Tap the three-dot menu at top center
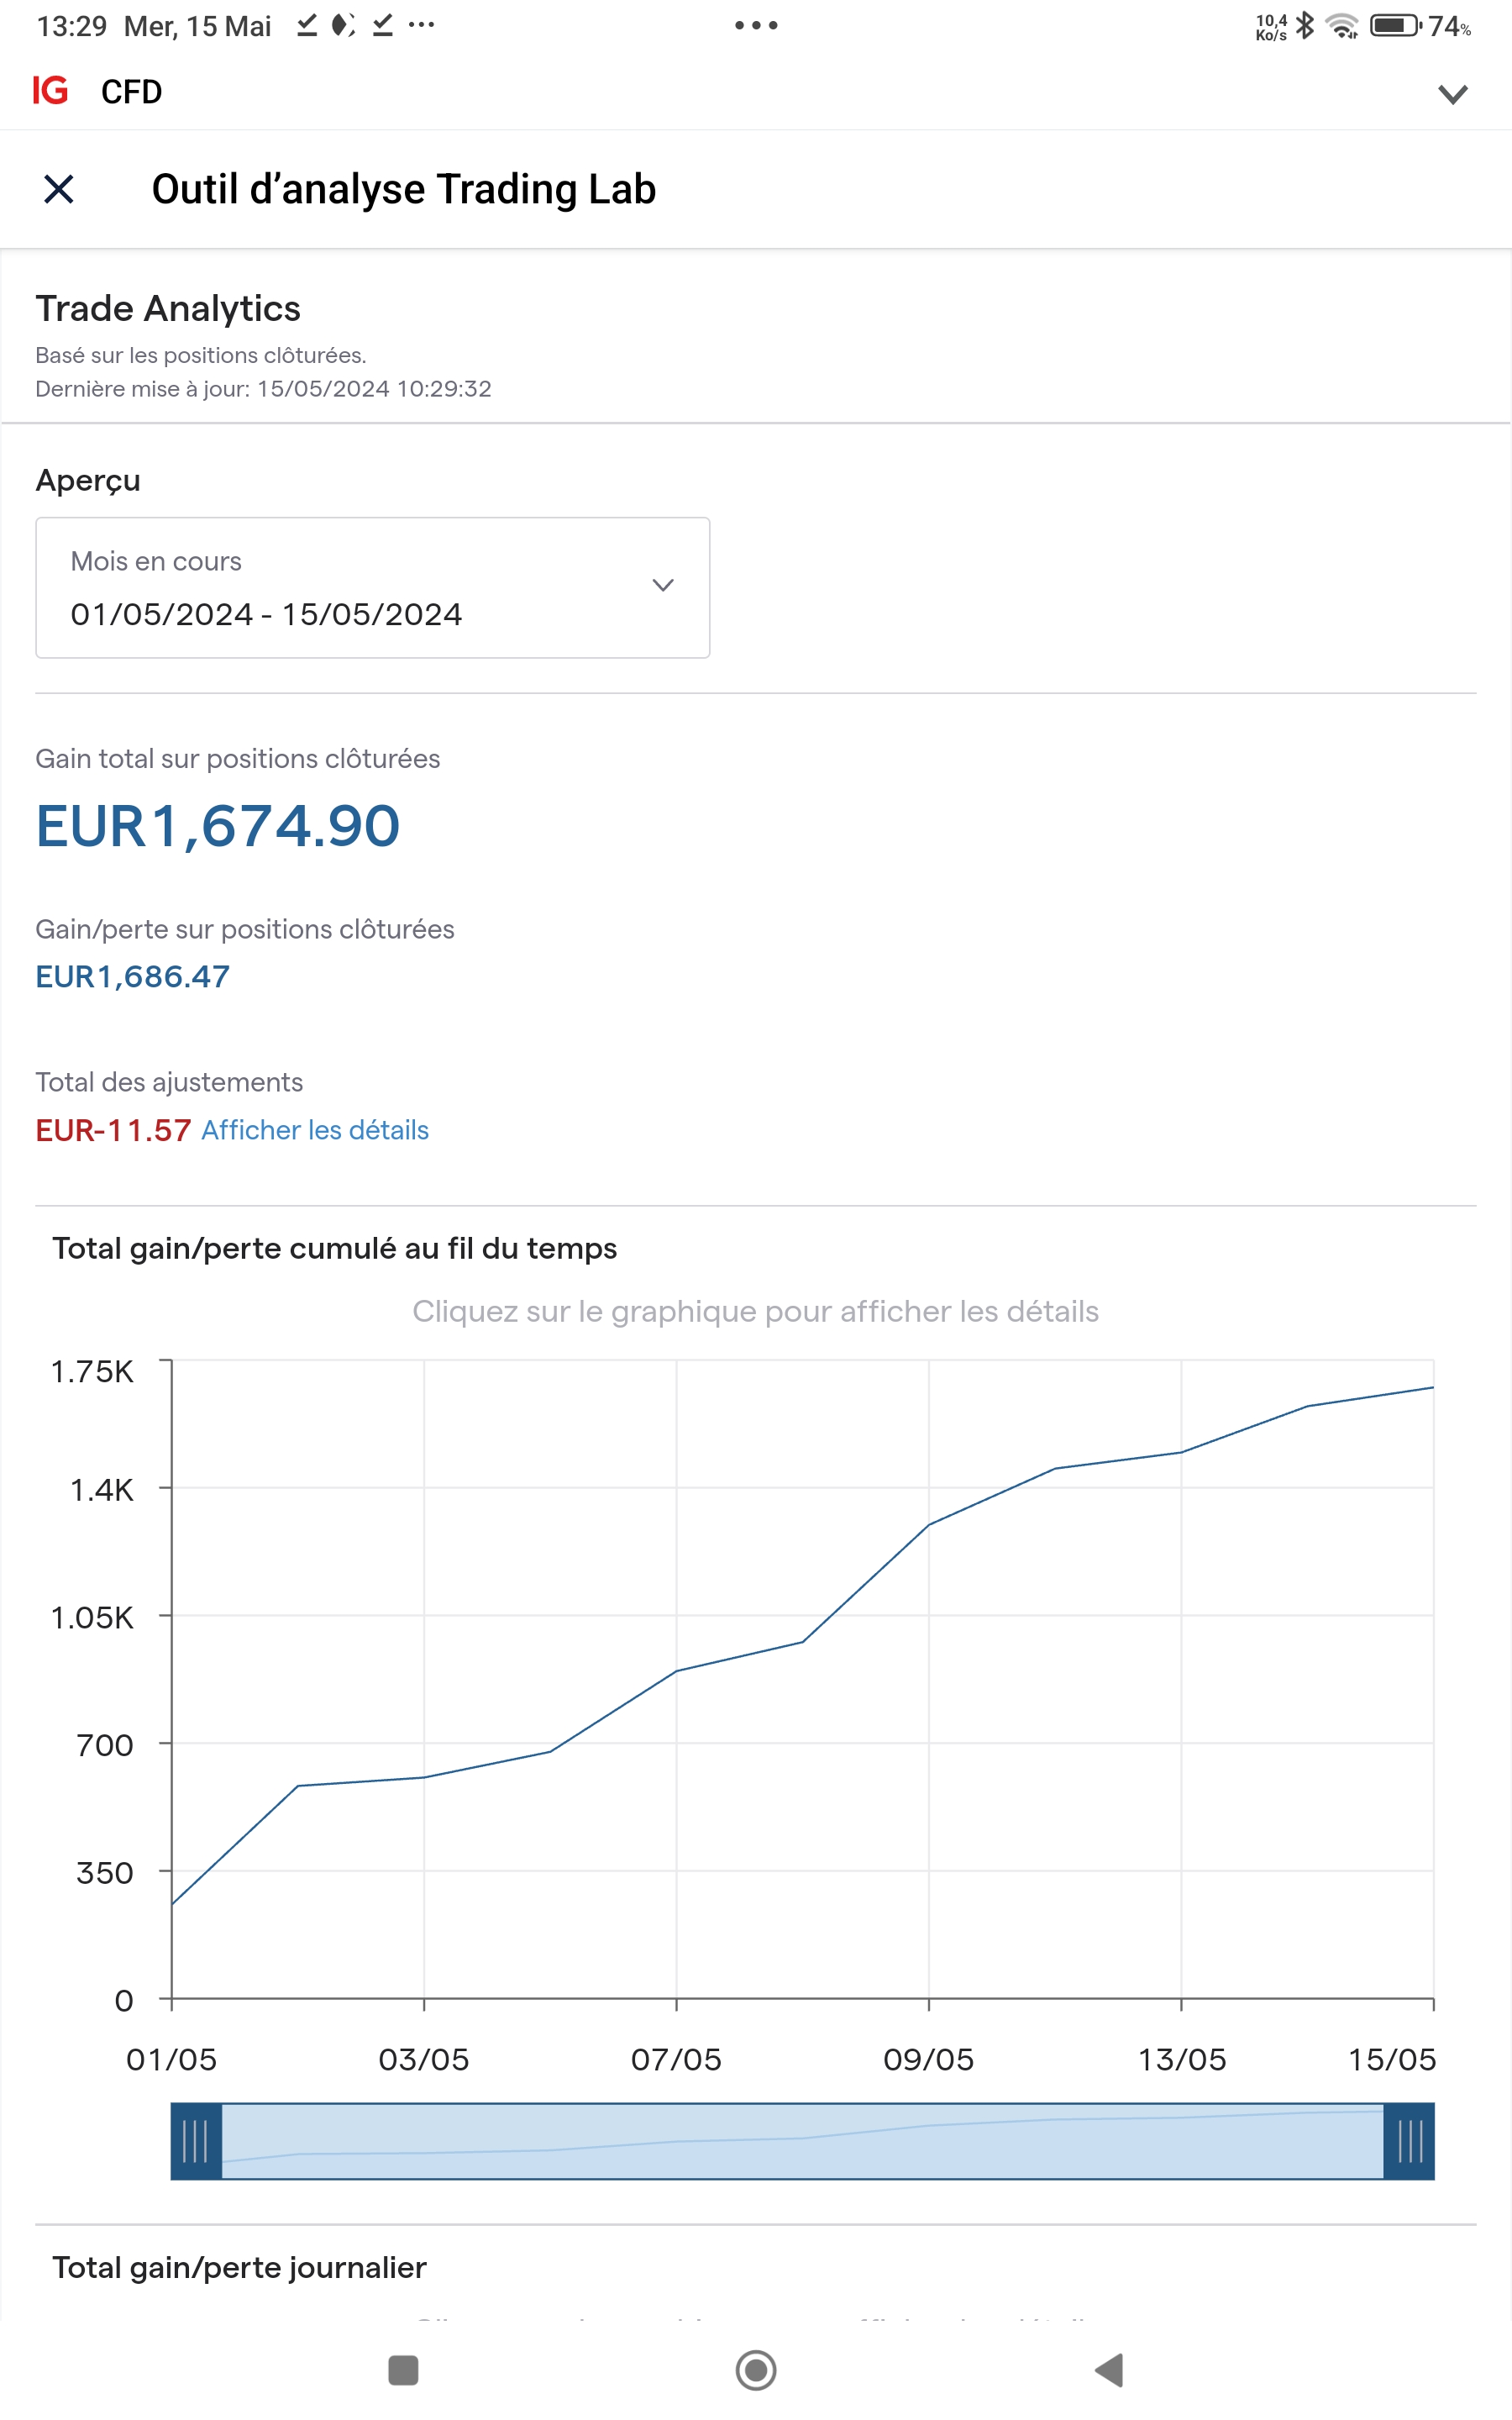 tap(756, 25)
